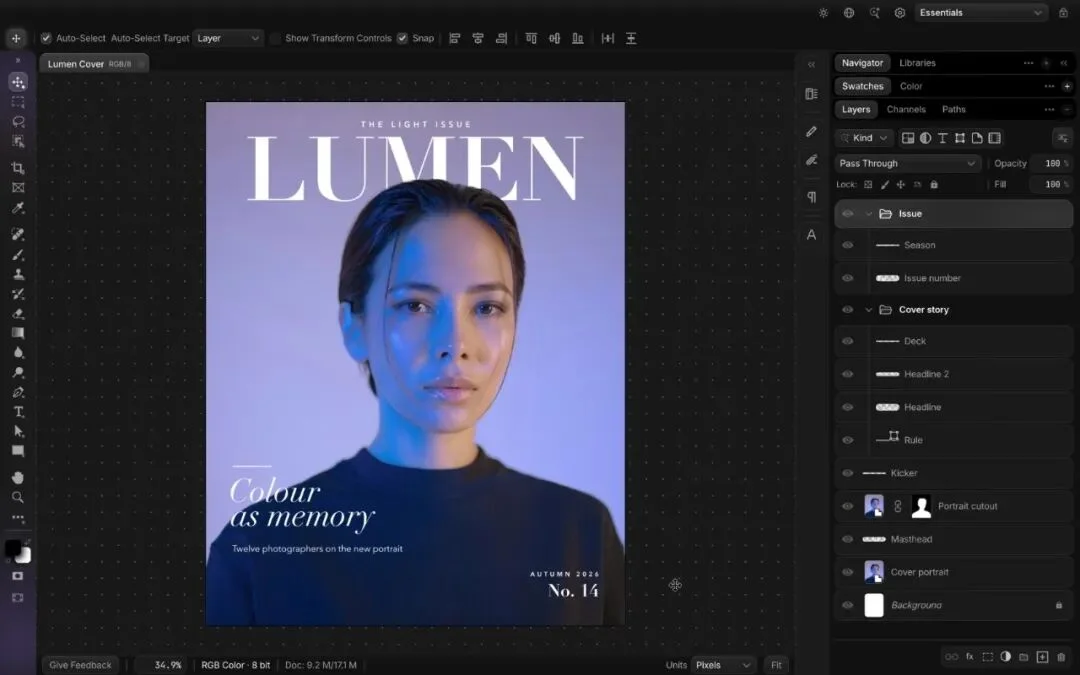Select the Blur tool
The height and width of the screenshot is (675, 1080).
coord(18,353)
